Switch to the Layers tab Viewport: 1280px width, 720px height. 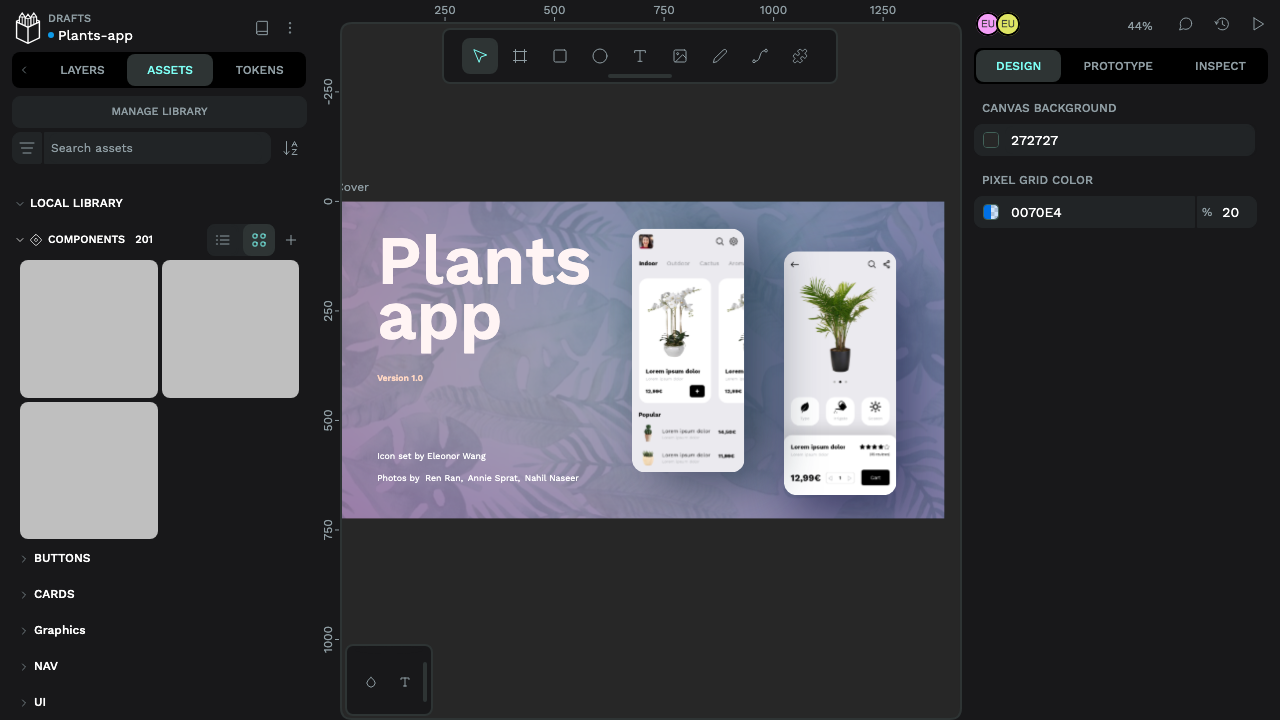(x=82, y=70)
